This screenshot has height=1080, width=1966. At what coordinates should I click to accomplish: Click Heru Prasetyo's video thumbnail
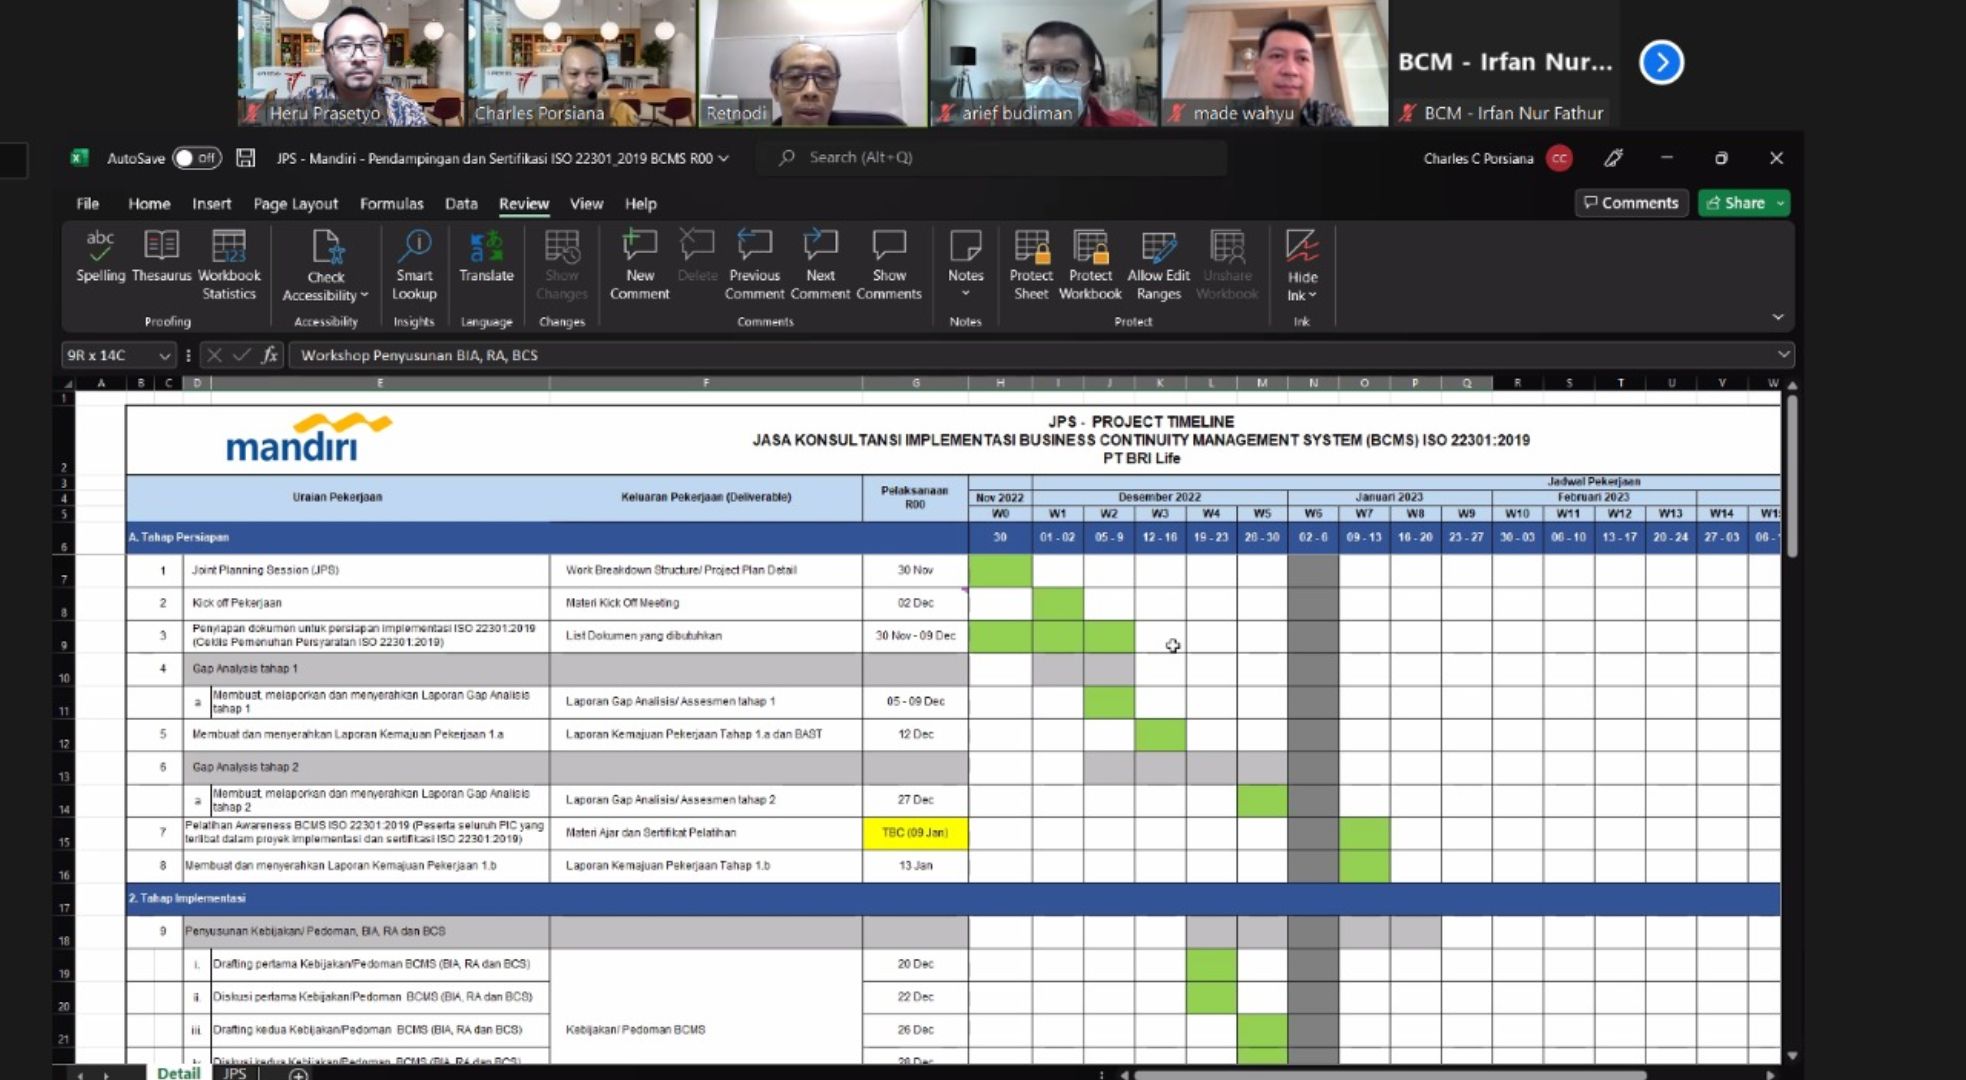coord(351,63)
